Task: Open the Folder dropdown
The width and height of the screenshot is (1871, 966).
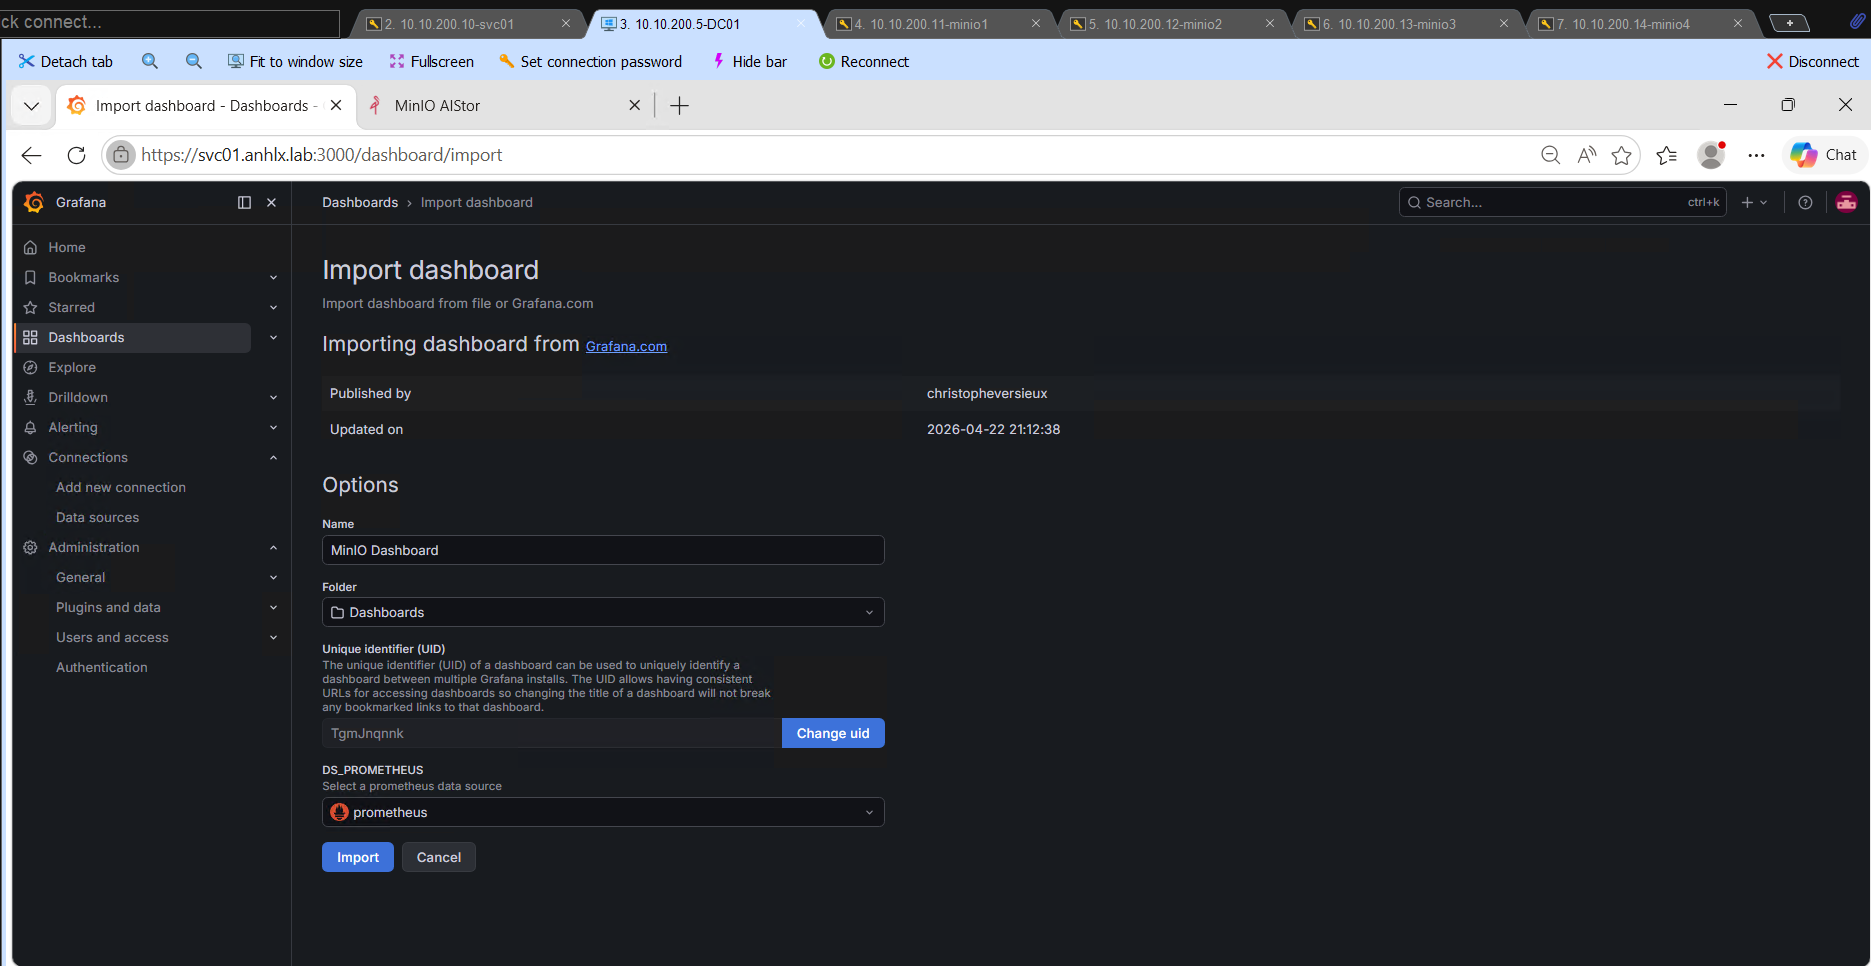Action: tap(603, 612)
